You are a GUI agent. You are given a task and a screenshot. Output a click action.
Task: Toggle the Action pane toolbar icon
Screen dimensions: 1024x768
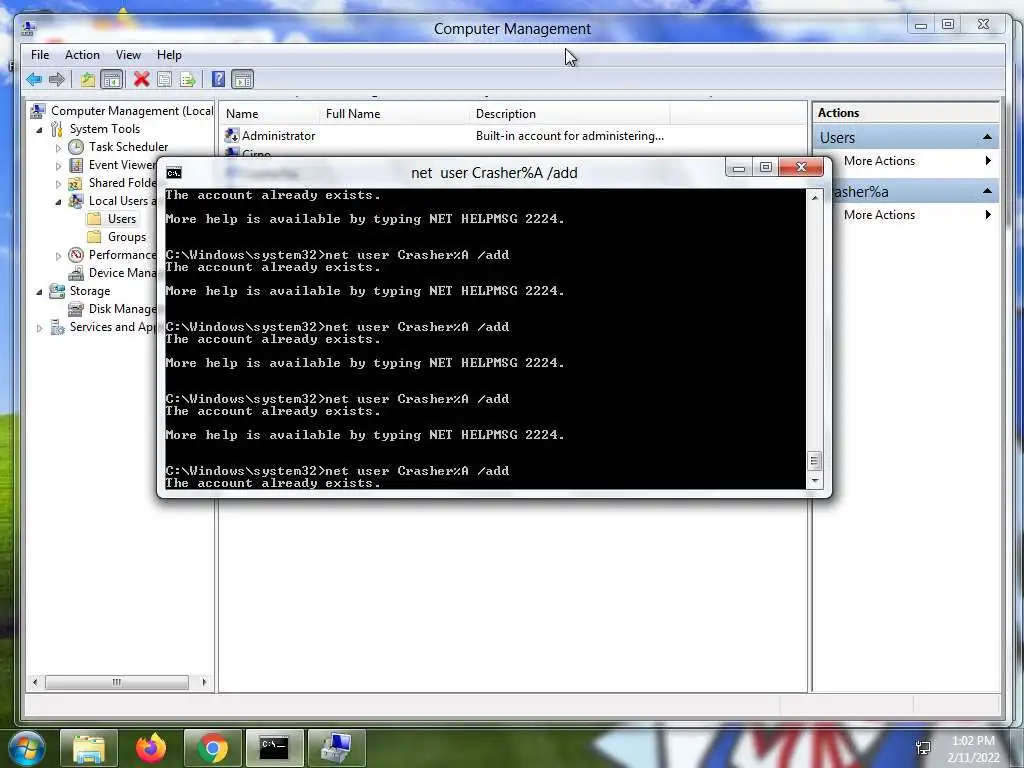click(242, 80)
